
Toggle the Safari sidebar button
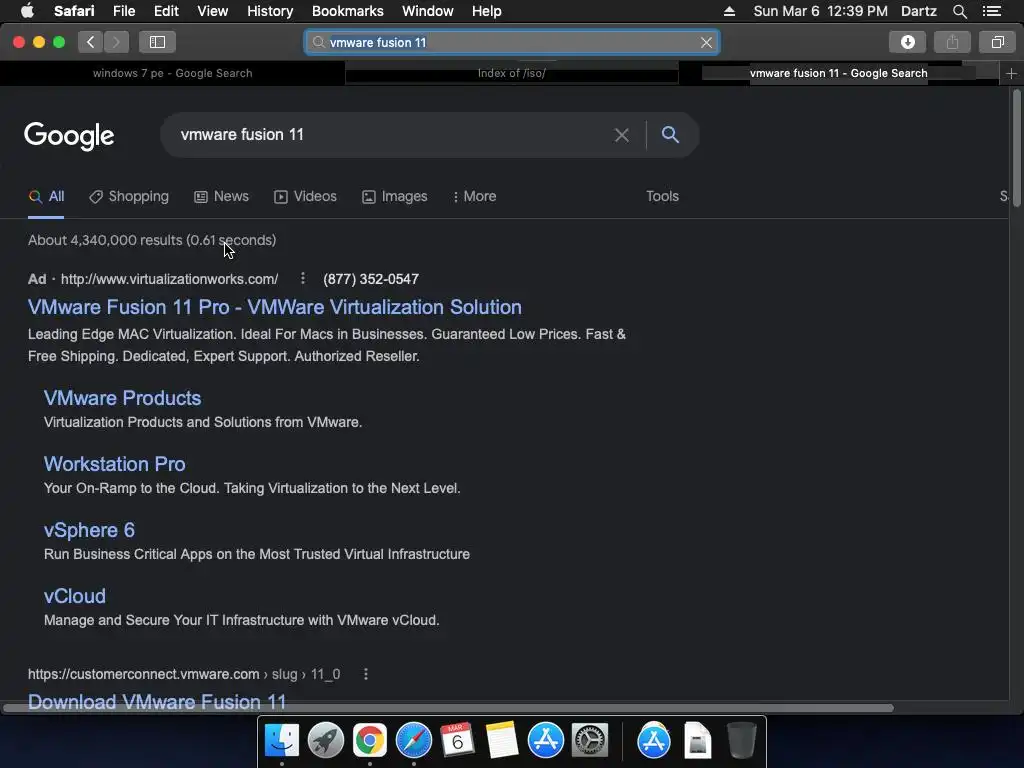[157, 42]
